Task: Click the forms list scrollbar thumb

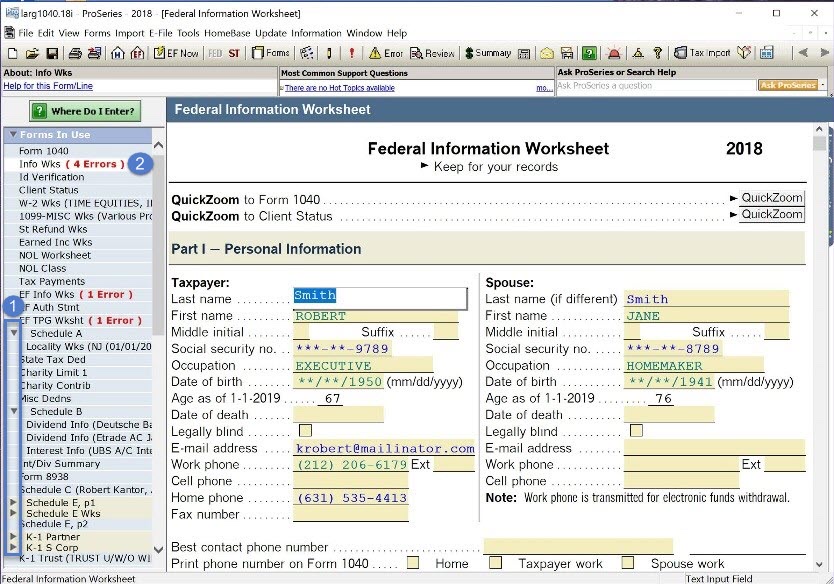Action: (x=158, y=245)
